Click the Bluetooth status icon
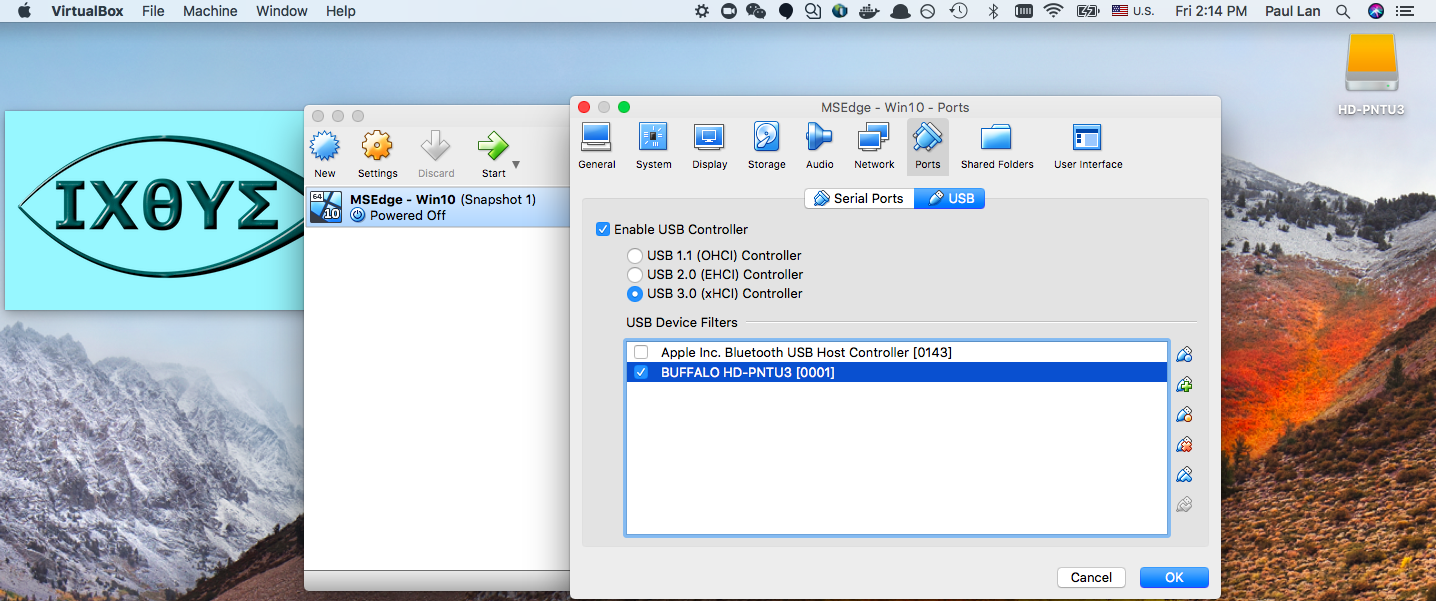The image size is (1436, 601). [x=993, y=11]
